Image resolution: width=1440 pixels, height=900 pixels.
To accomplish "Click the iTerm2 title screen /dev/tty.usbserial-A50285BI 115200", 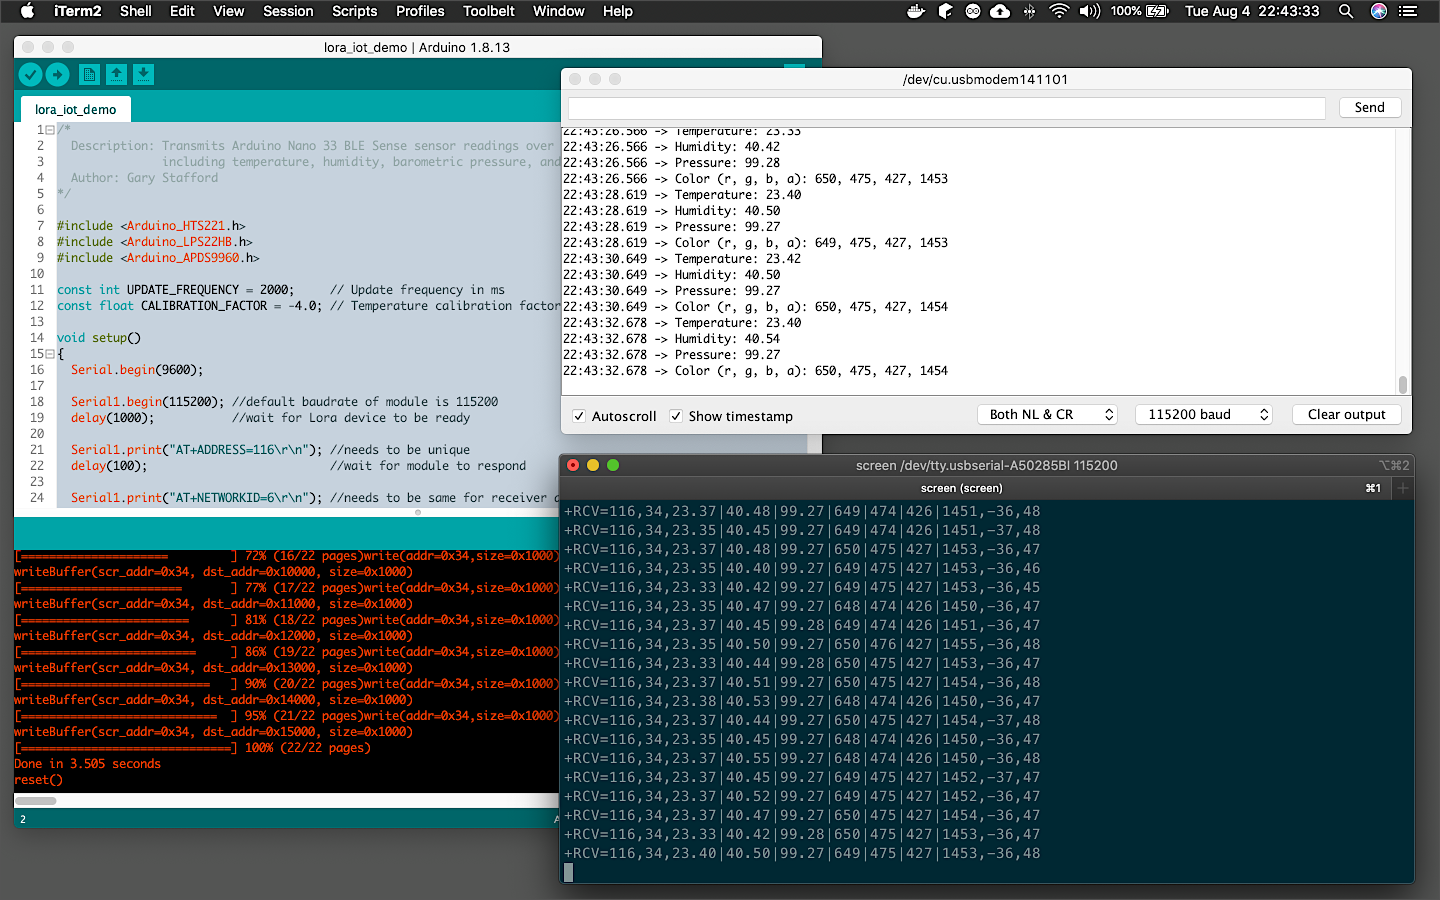I will point(986,465).
